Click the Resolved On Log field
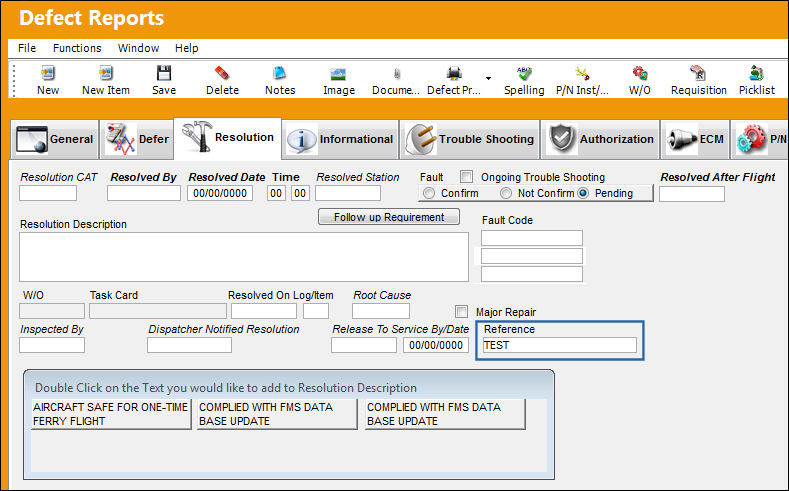 (x=264, y=311)
